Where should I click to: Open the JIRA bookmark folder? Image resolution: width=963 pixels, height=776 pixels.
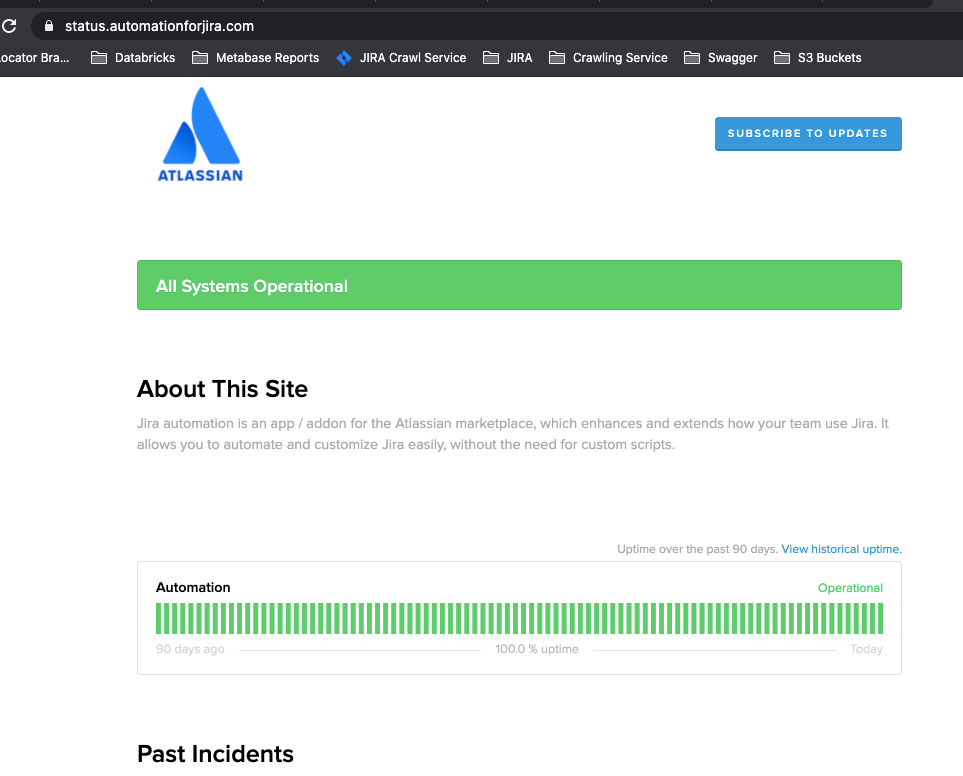tap(508, 58)
